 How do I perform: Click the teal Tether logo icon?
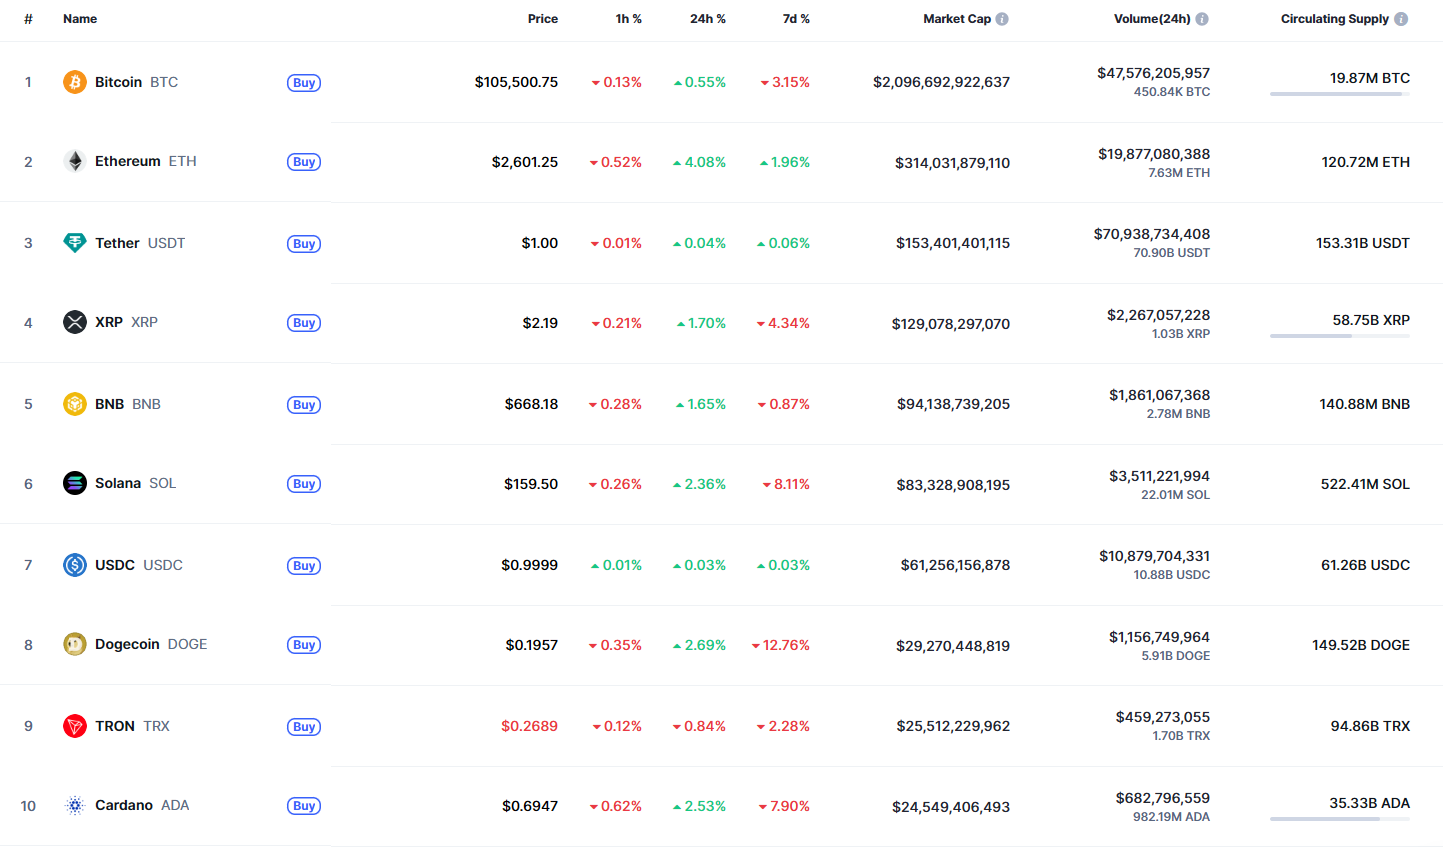(x=75, y=243)
